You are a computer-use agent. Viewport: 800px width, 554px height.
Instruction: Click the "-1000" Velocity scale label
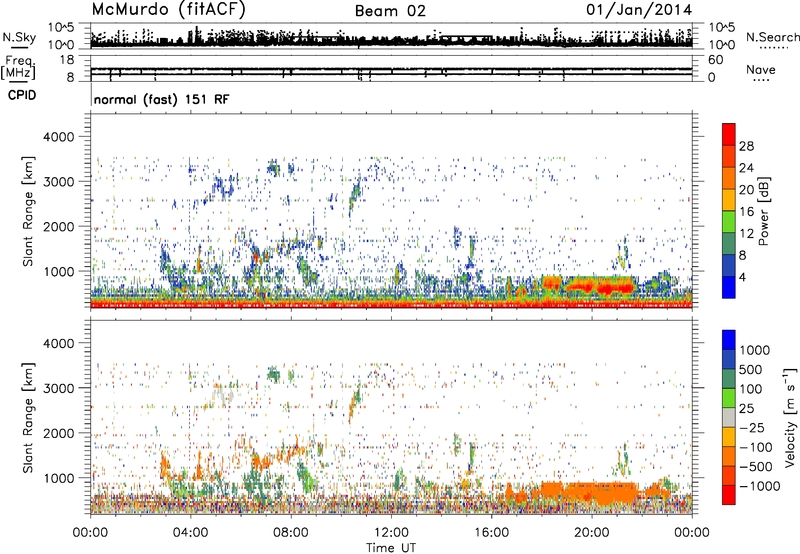[x=759, y=486]
